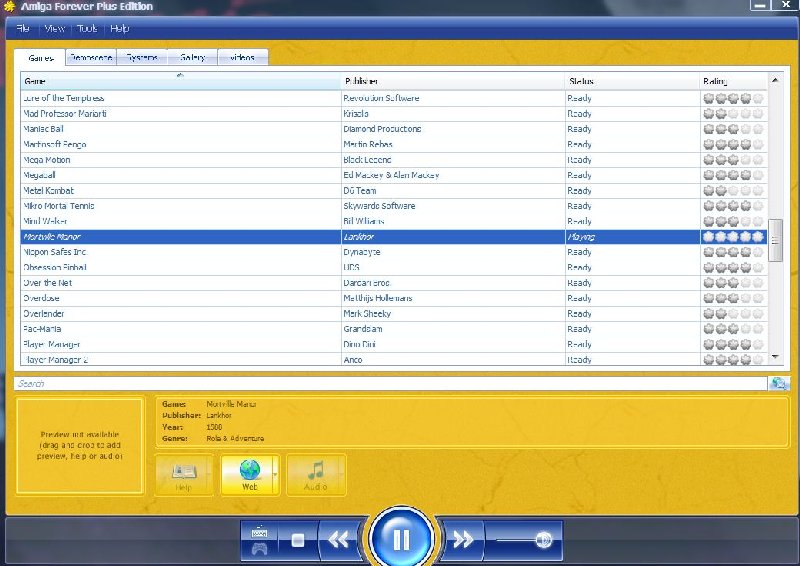The height and width of the screenshot is (566, 800).
Task: Click the rating stars for Megaball
Action: pyautogui.click(x=733, y=175)
